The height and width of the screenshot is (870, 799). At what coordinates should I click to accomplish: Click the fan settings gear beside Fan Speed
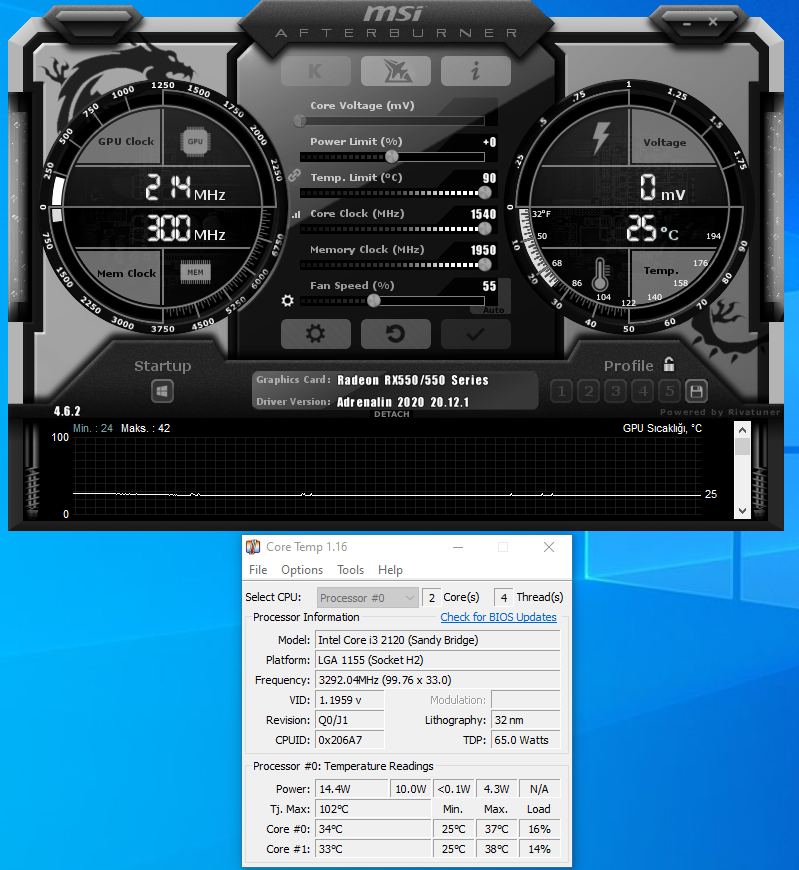click(x=287, y=301)
